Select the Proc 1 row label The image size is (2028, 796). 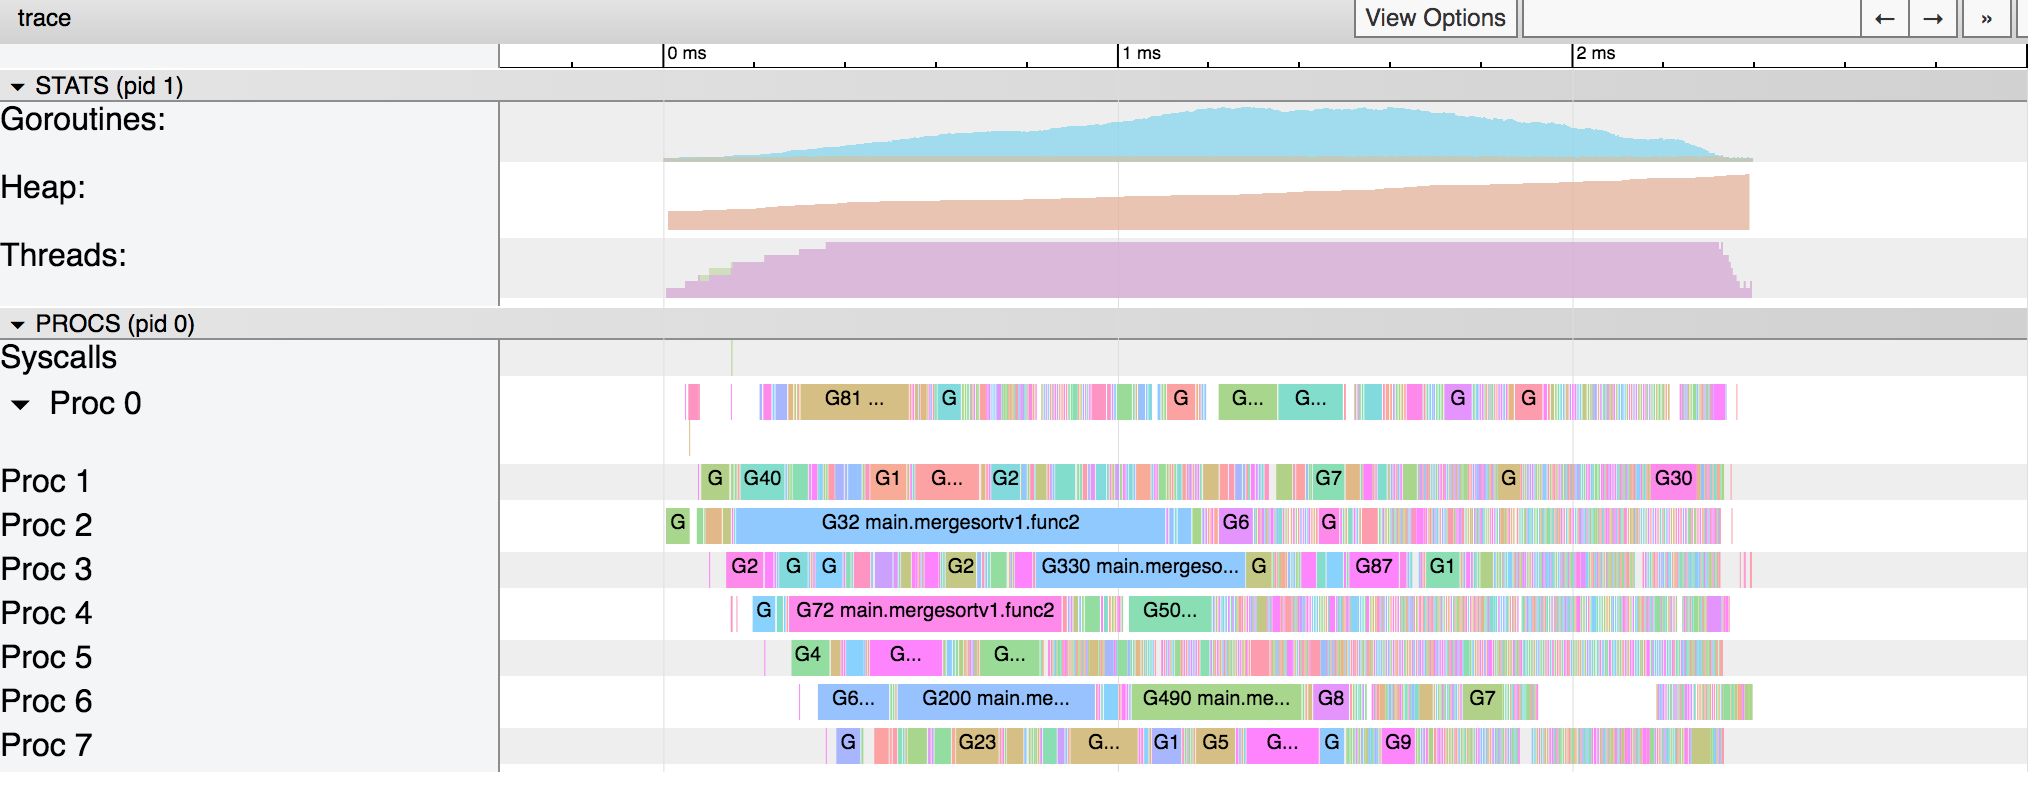click(x=45, y=481)
